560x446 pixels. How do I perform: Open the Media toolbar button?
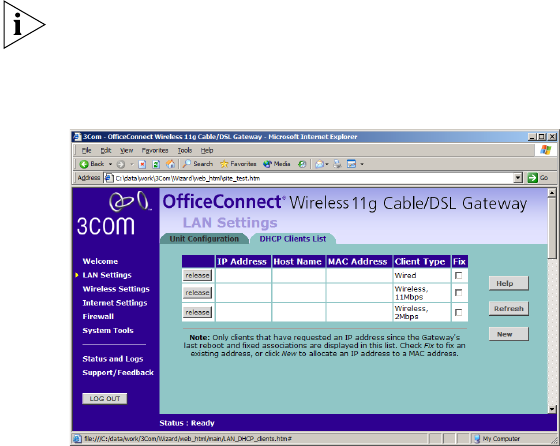(x=276, y=164)
